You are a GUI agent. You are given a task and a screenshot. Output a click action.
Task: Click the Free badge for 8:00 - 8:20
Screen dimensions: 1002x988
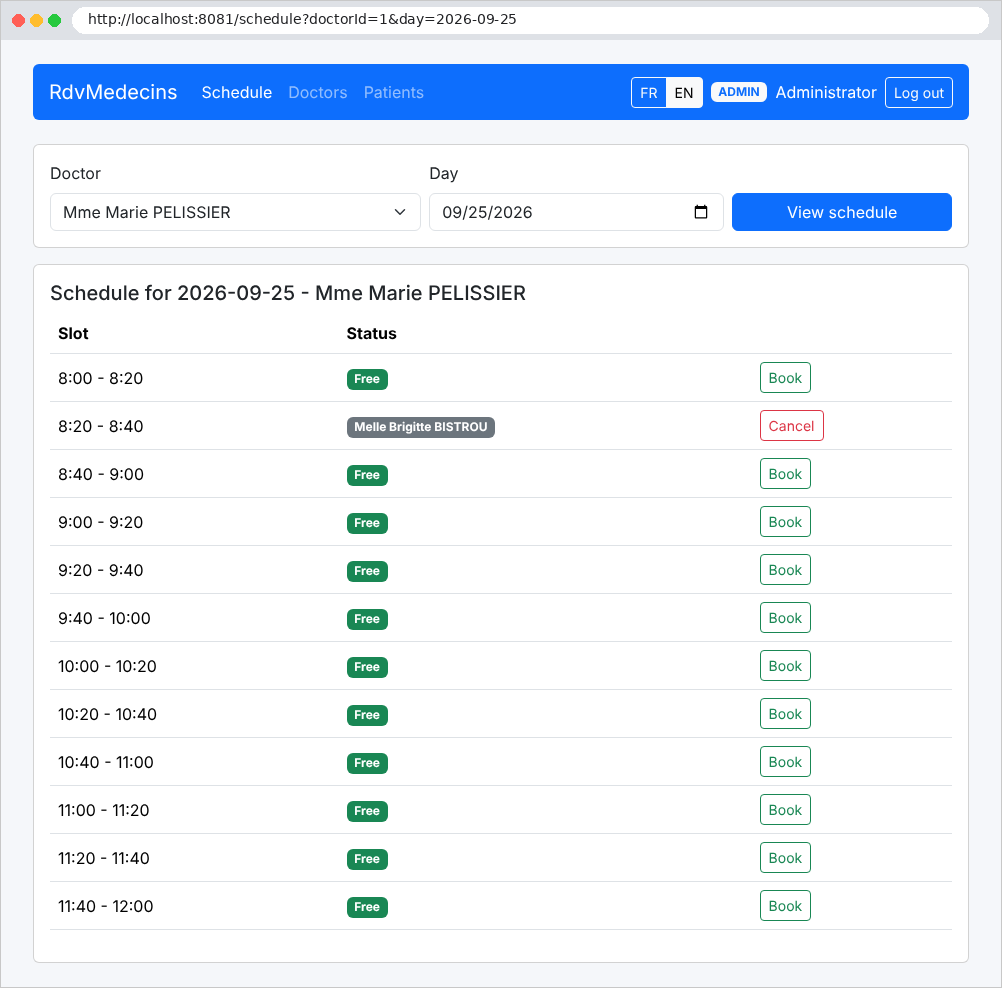pyautogui.click(x=367, y=379)
